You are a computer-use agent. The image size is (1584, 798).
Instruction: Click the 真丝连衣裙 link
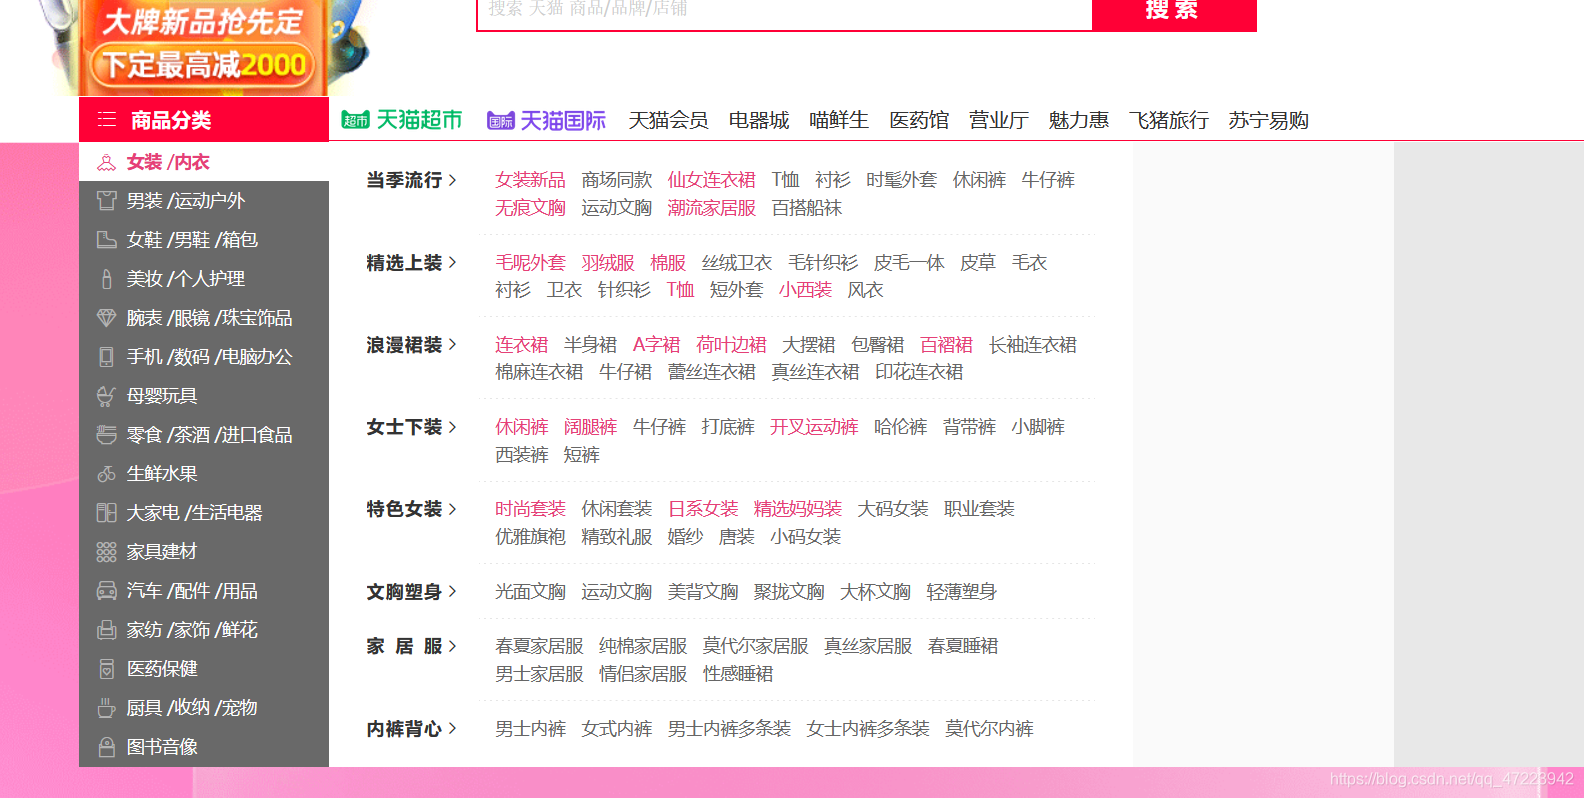815,372
